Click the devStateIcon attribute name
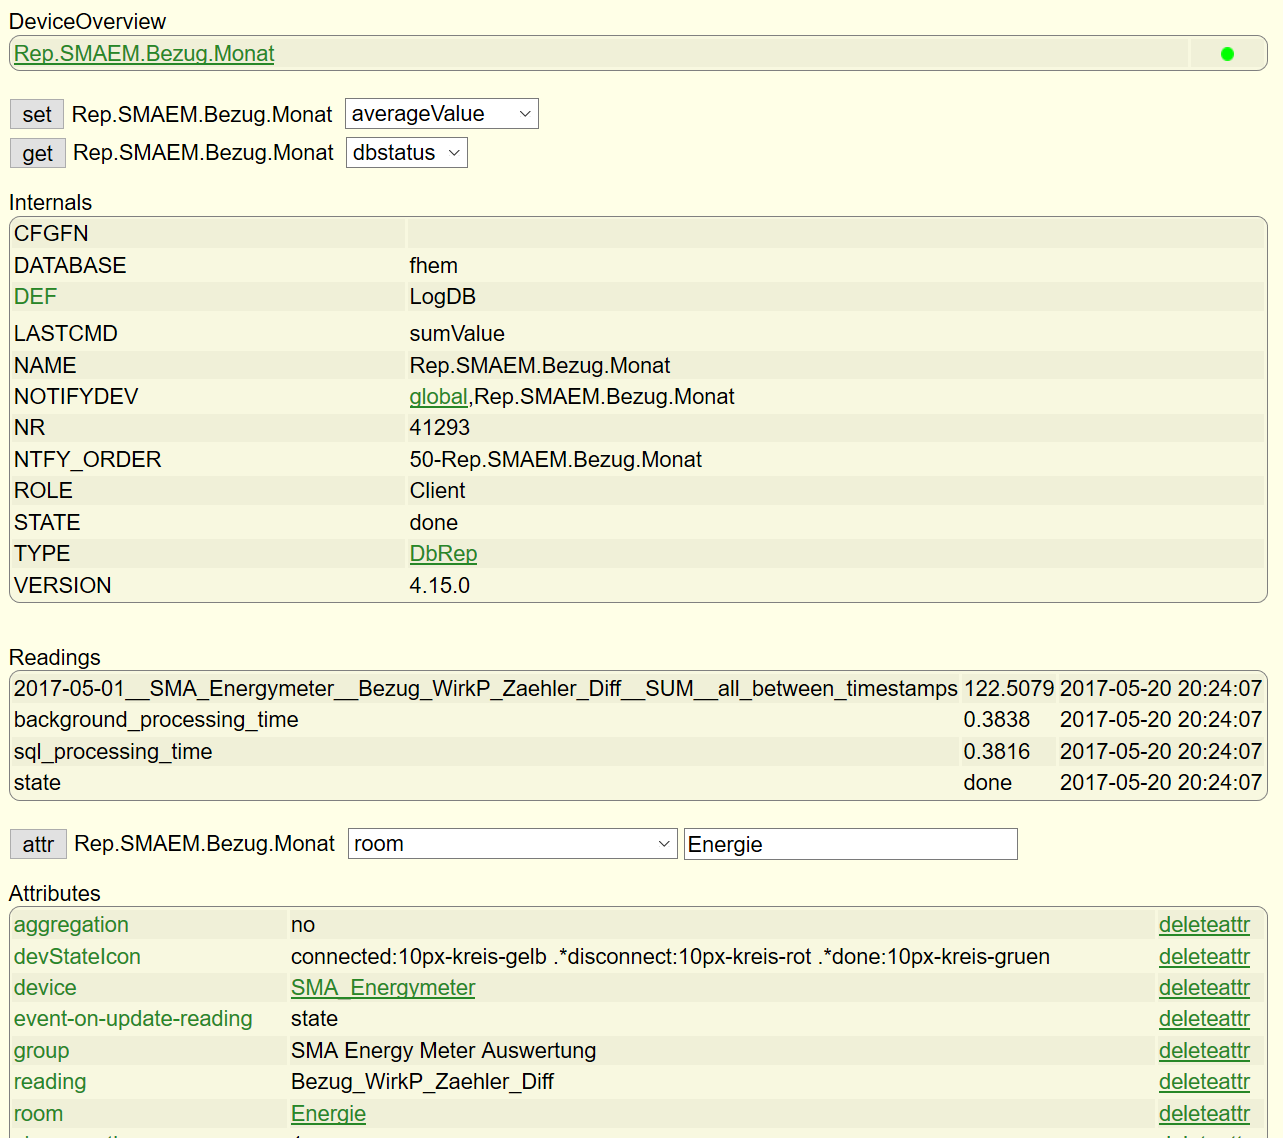Screen dimensions: 1283x1138 click(x=77, y=957)
